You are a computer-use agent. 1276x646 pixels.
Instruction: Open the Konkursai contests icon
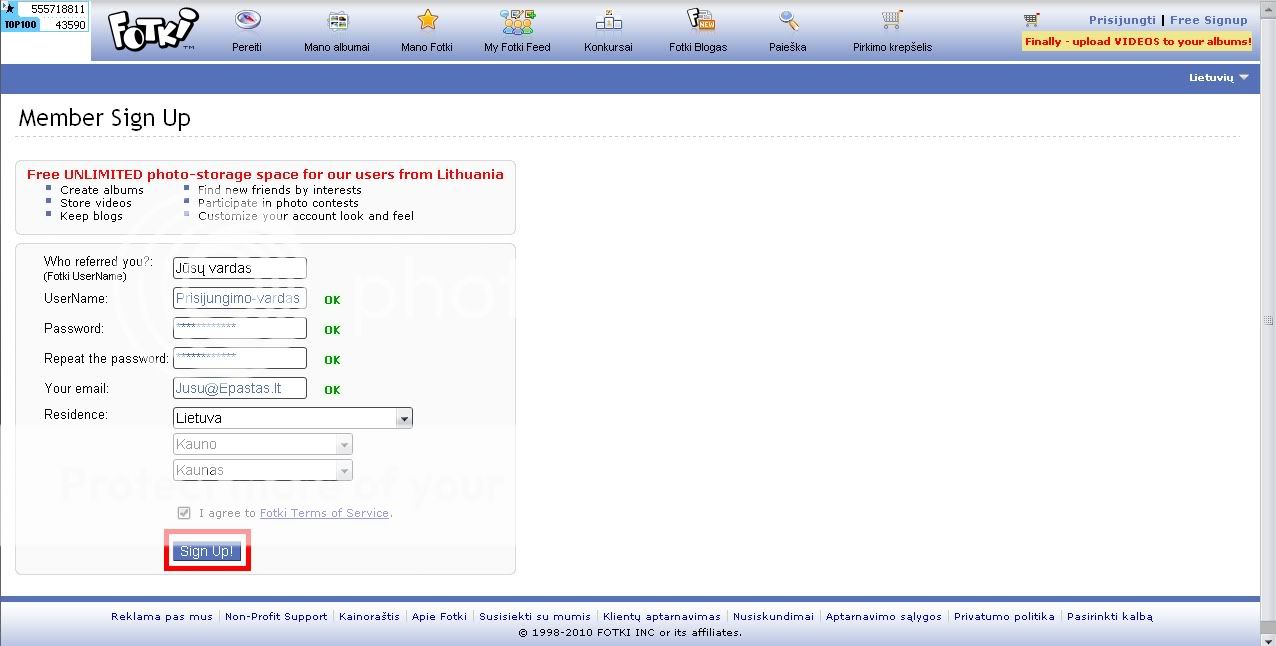pos(608,20)
